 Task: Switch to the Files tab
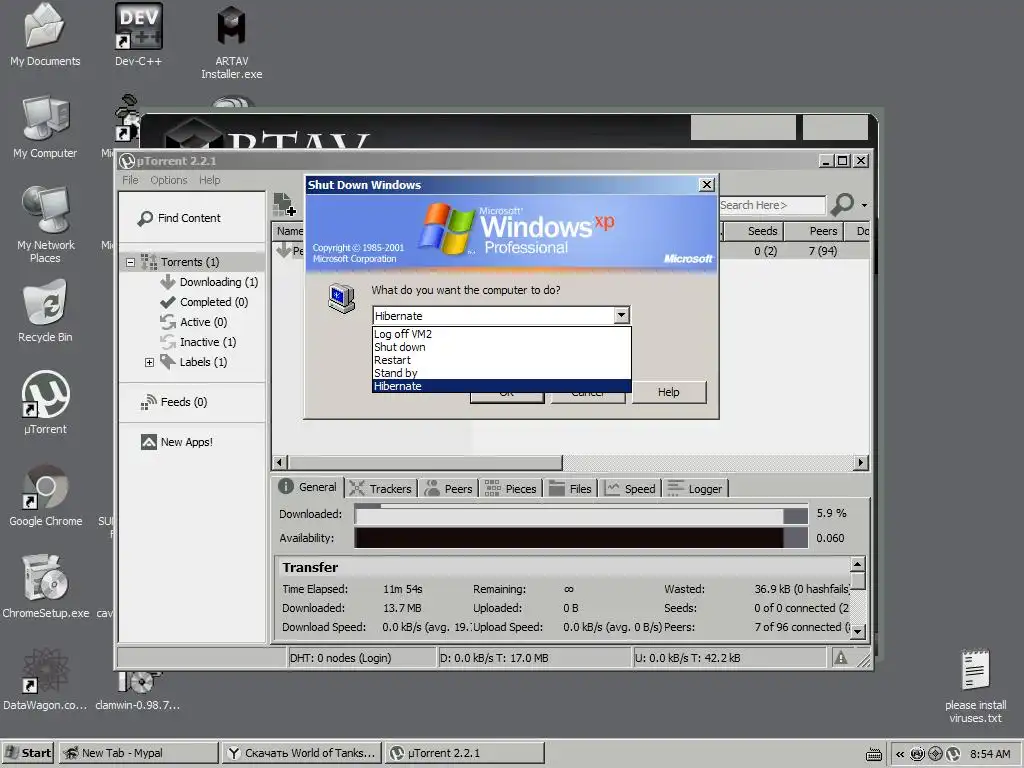click(571, 488)
